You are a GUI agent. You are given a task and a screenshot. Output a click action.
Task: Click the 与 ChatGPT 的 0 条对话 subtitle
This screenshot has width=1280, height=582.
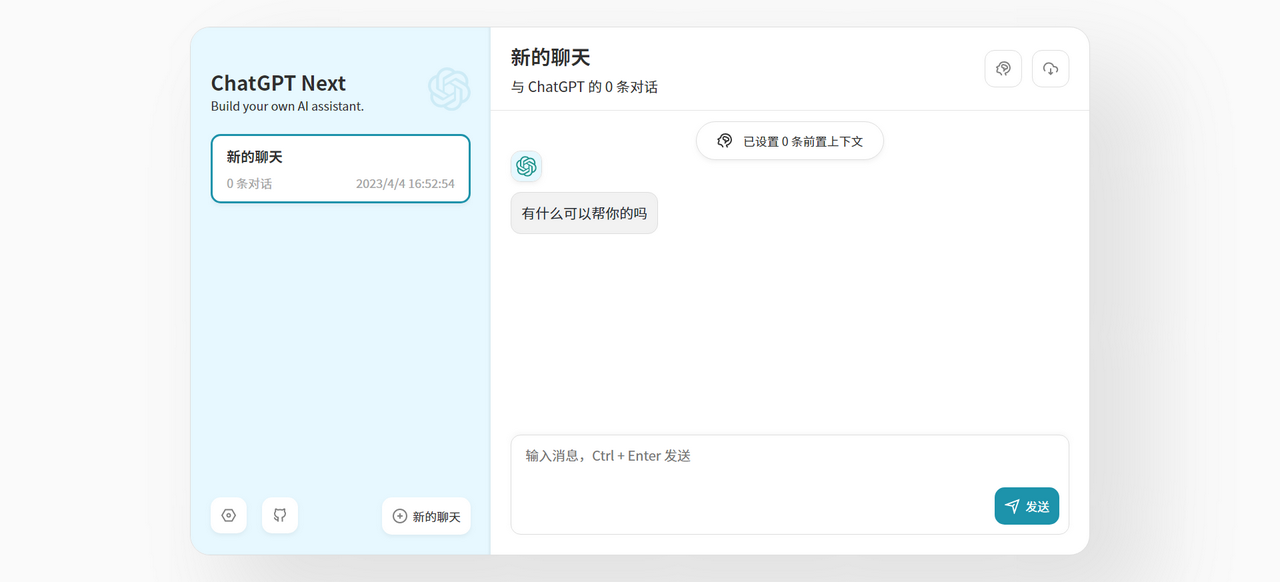584,87
